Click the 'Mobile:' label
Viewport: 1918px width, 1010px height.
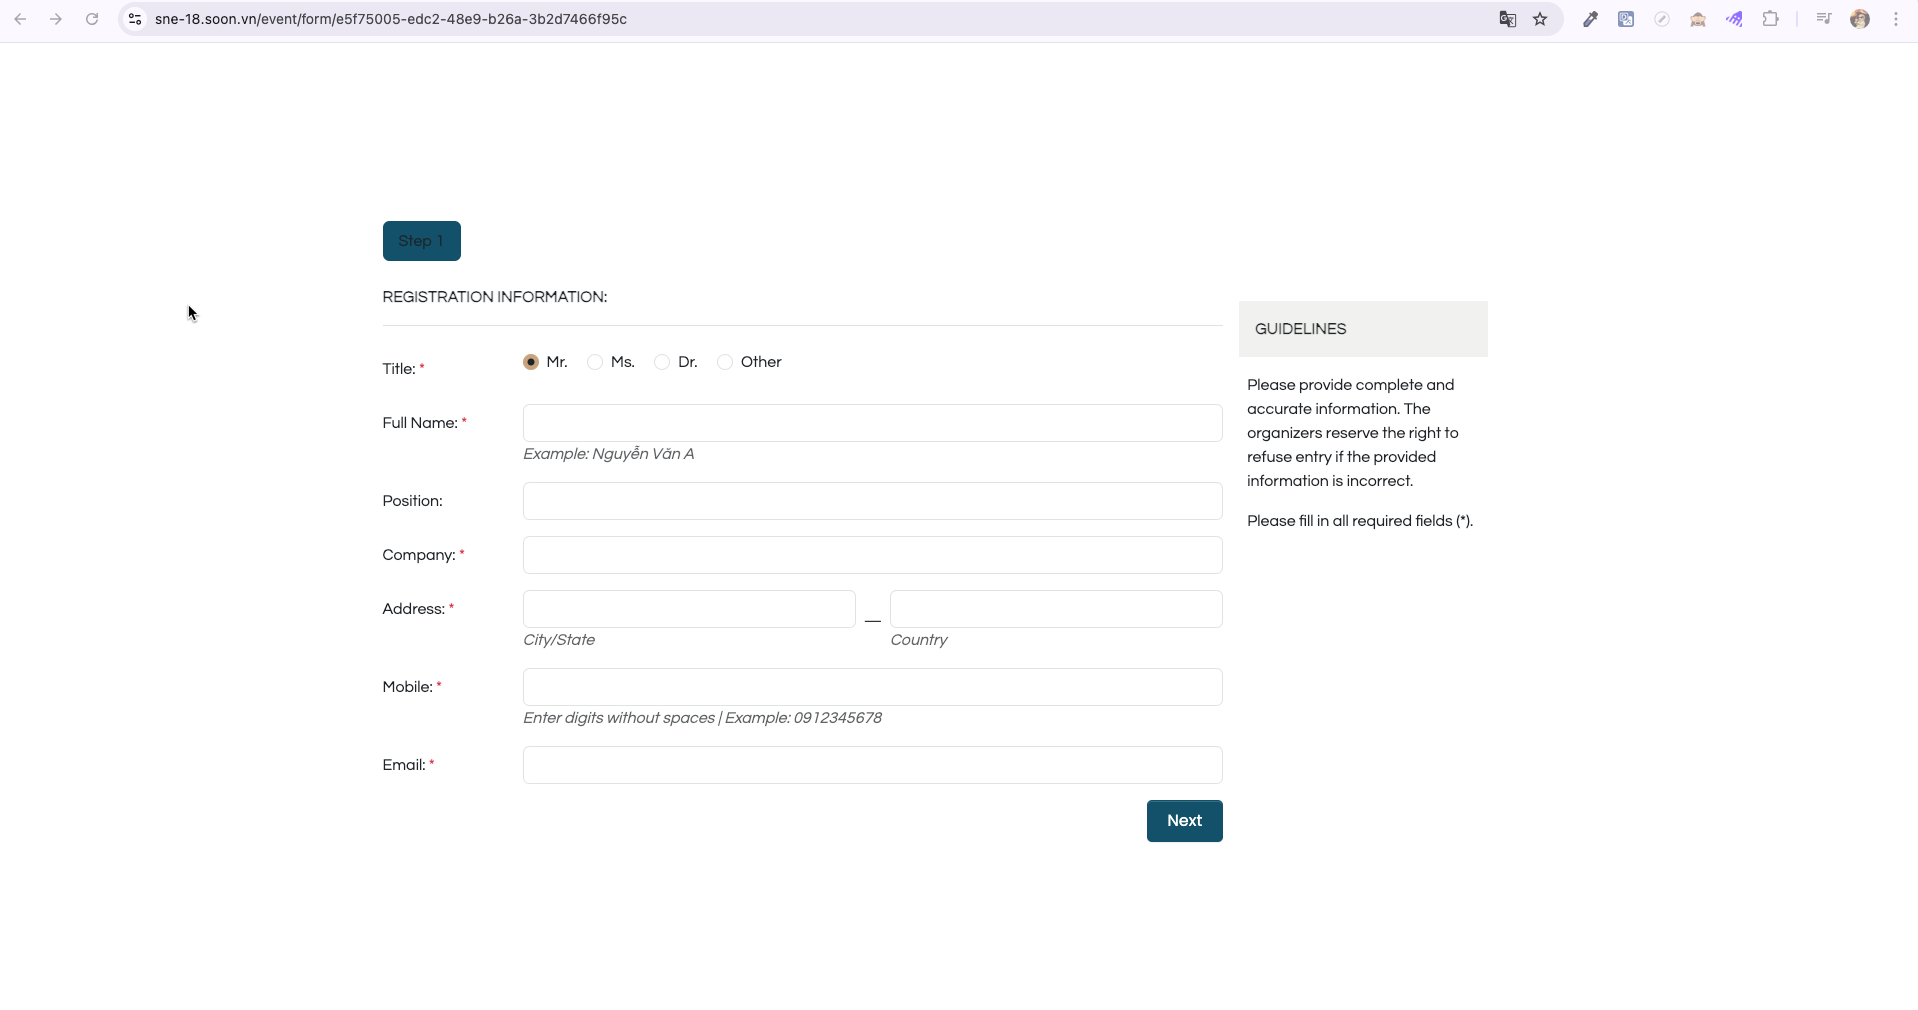[x=407, y=687]
